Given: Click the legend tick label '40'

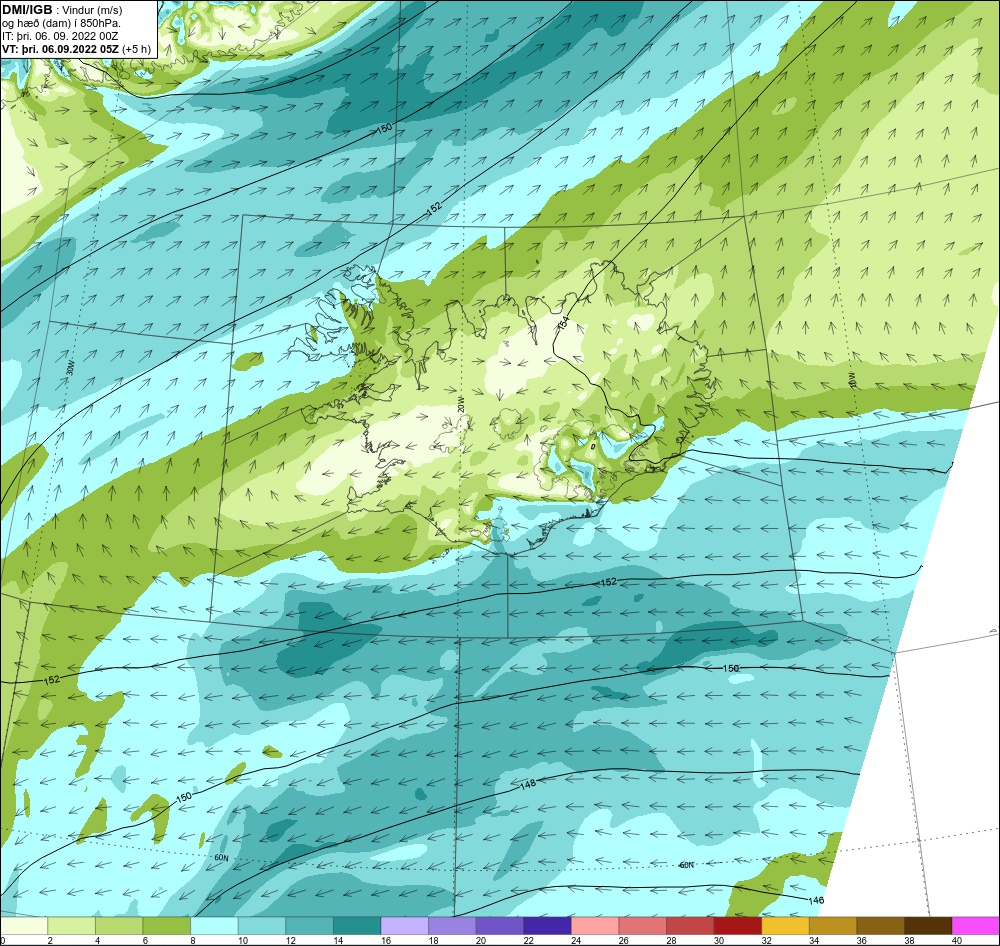Looking at the screenshot, I should (957, 940).
